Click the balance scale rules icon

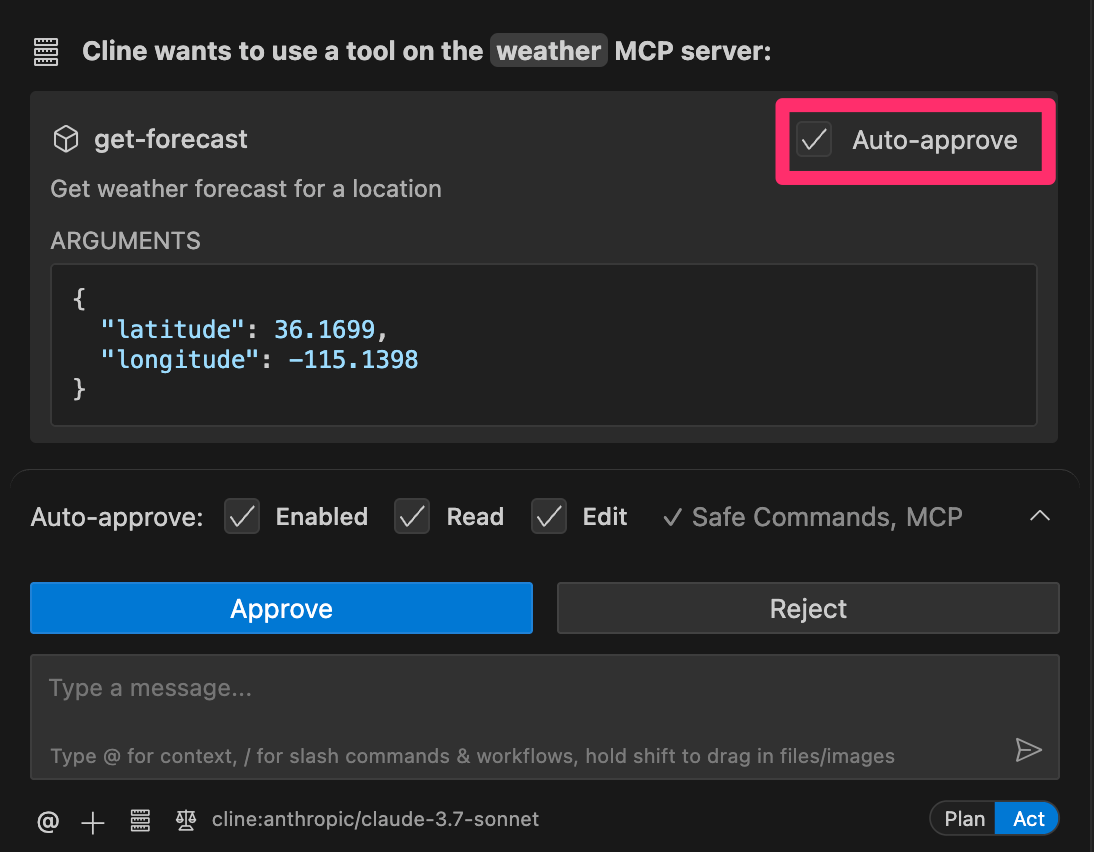tap(186, 821)
